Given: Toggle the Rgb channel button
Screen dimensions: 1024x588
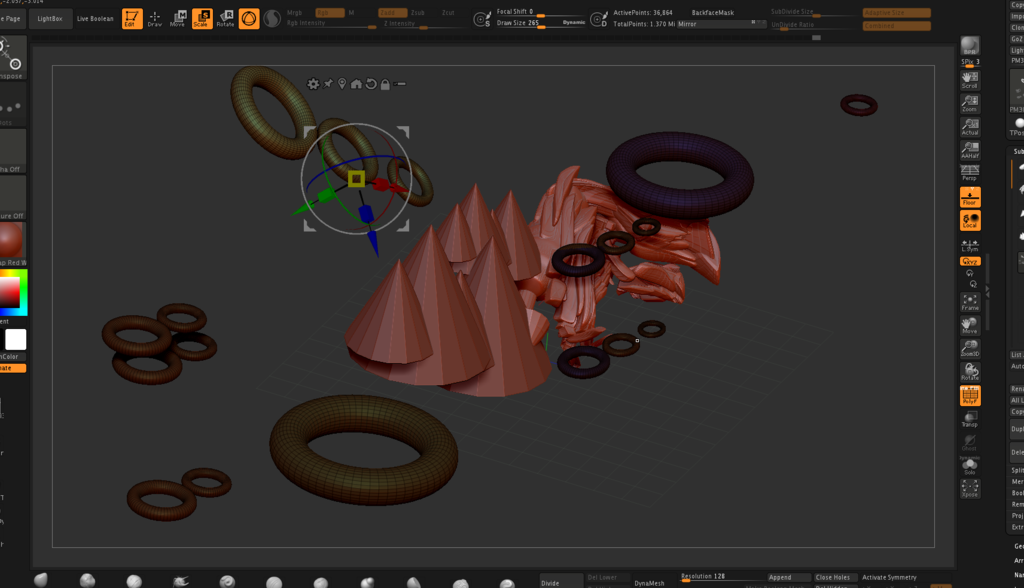Looking at the screenshot, I should (330, 12).
